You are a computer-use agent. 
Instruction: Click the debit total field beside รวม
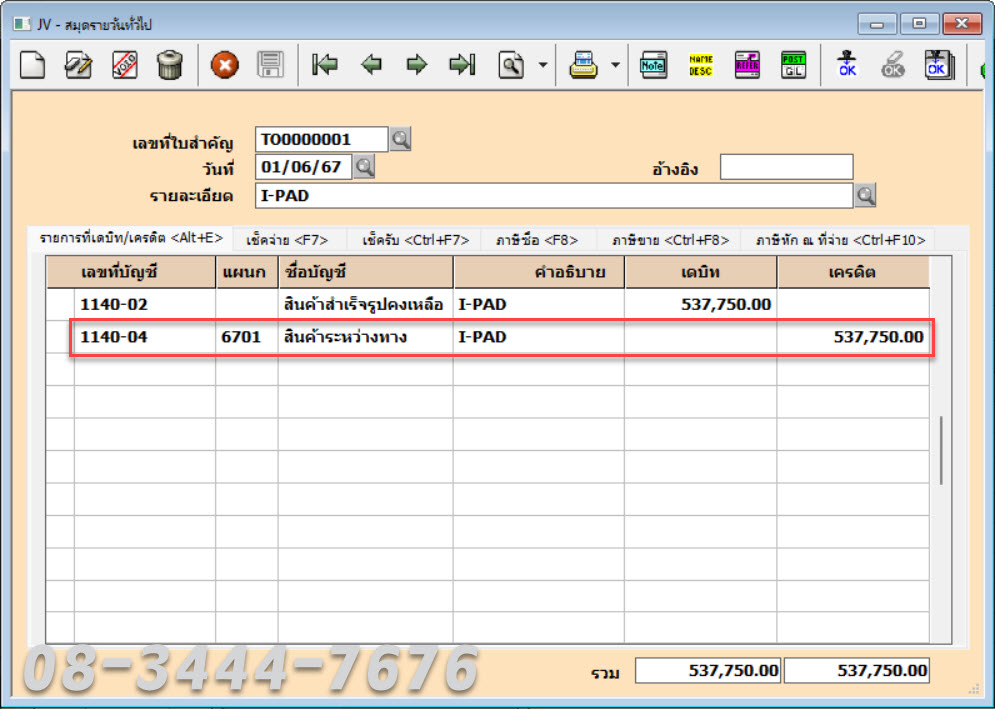[x=708, y=670]
